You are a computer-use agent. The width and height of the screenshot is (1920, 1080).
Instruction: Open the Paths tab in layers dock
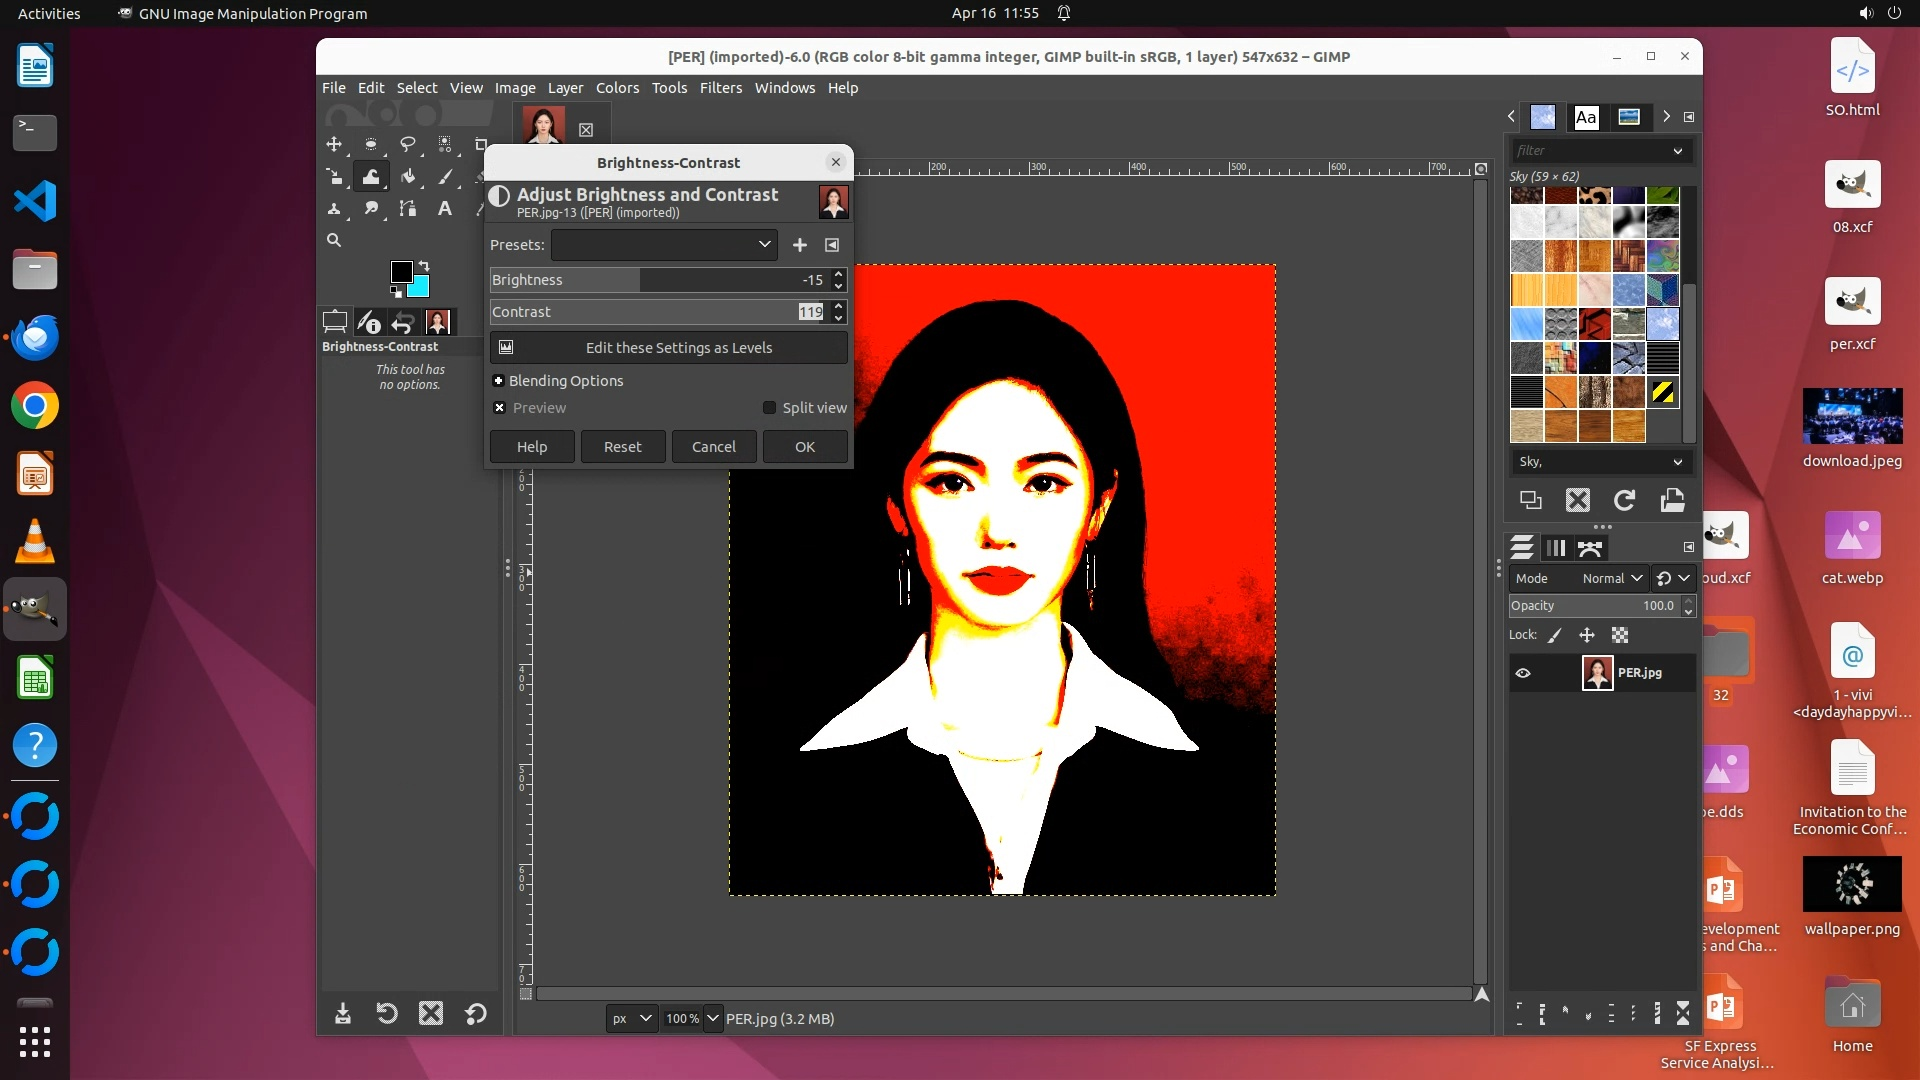click(x=1589, y=548)
